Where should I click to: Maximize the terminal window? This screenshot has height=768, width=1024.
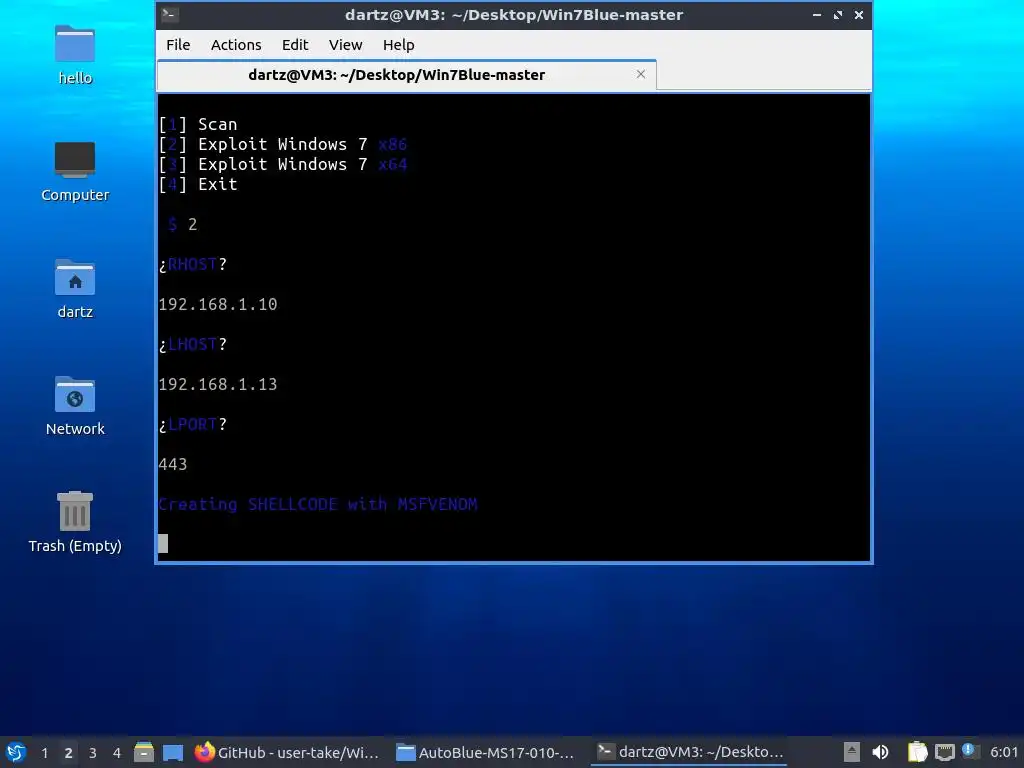coord(838,14)
